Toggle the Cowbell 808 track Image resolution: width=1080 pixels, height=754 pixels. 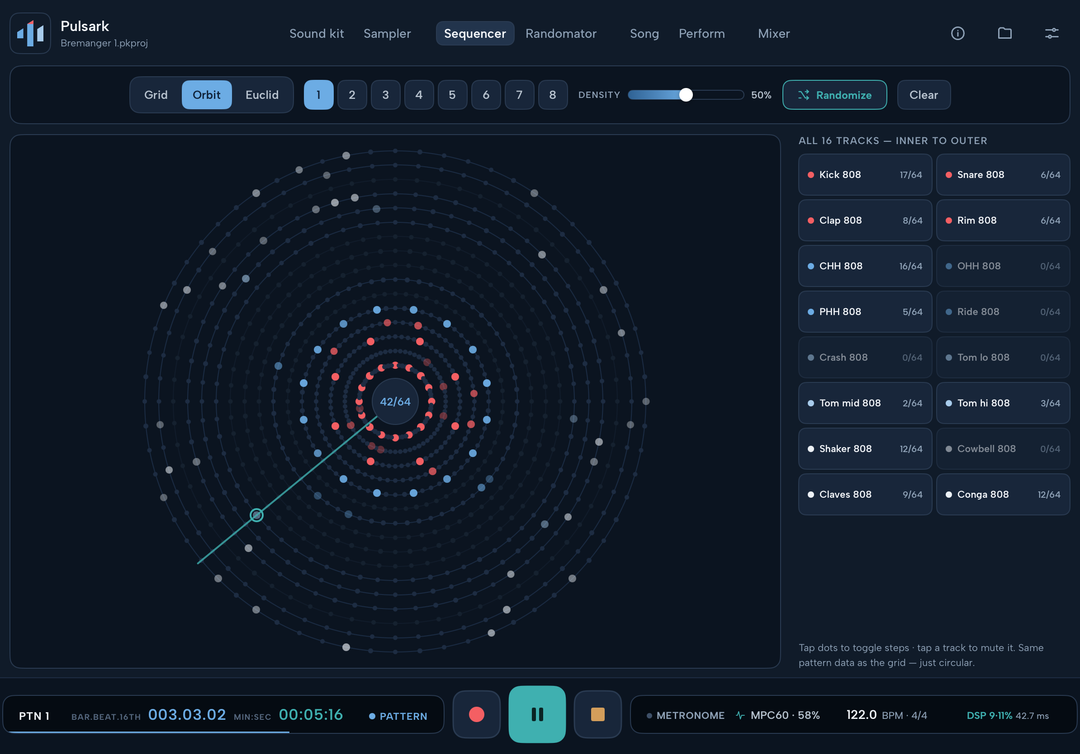[1003, 449]
